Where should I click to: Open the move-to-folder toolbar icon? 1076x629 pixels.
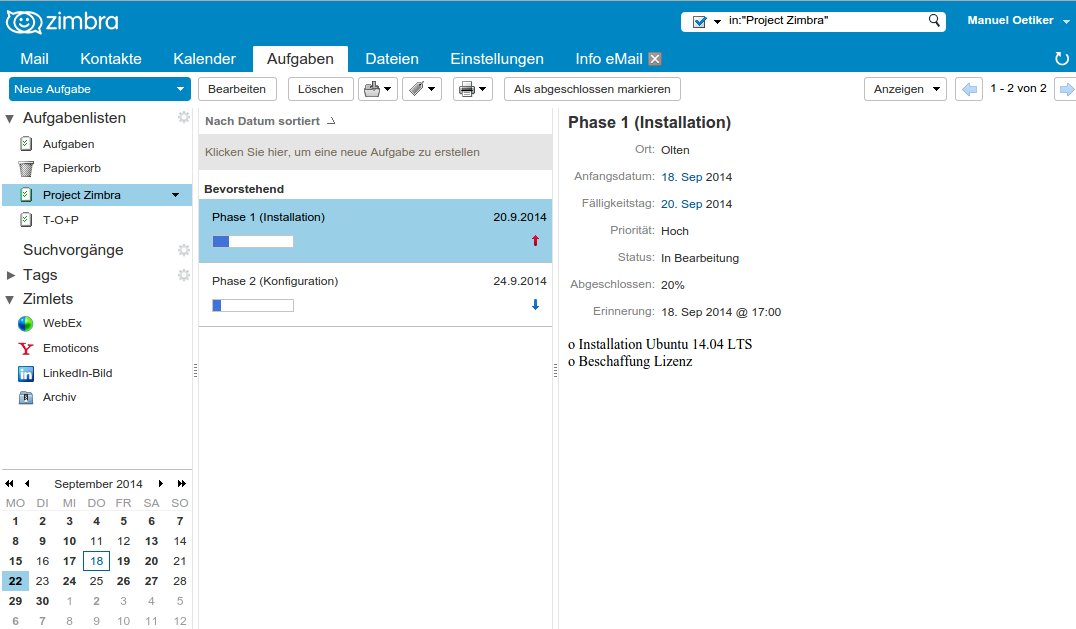click(x=377, y=89)
